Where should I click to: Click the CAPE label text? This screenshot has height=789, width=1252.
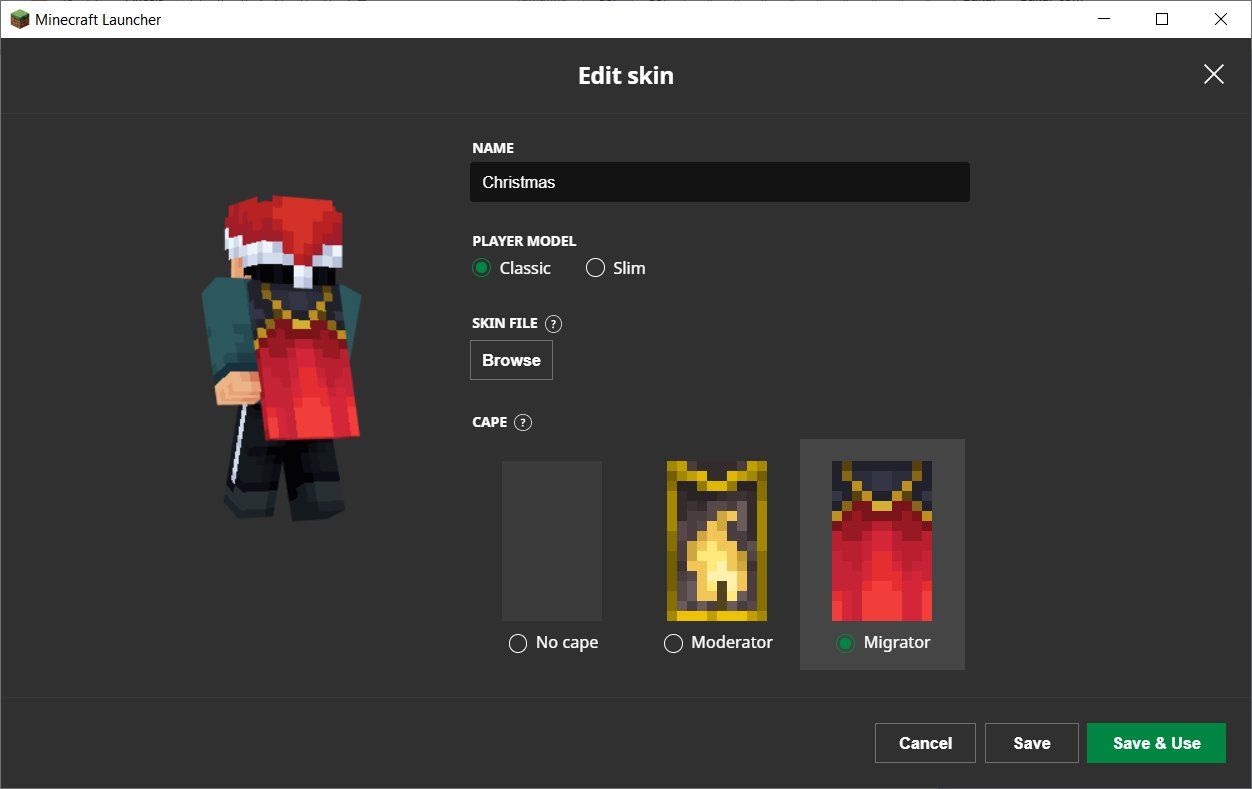click(490, 422)
